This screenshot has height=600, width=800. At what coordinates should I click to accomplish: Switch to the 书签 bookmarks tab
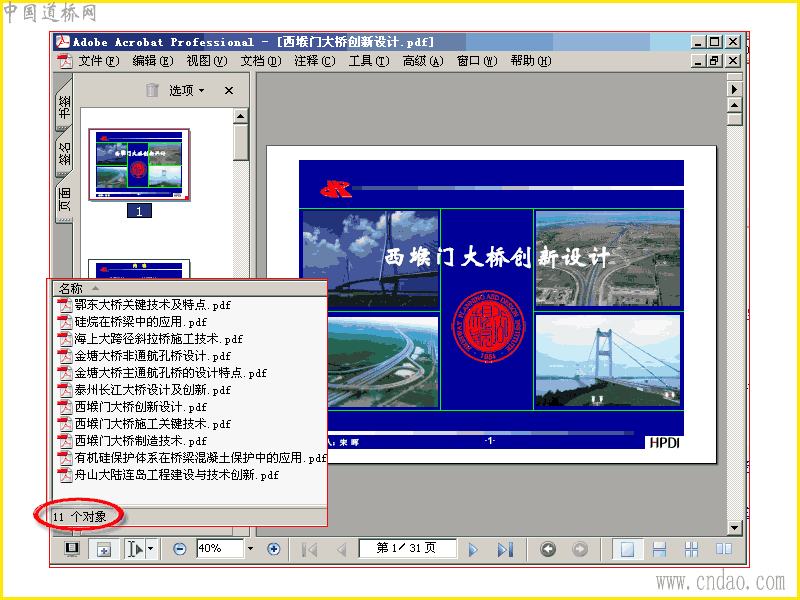(64, 105)
